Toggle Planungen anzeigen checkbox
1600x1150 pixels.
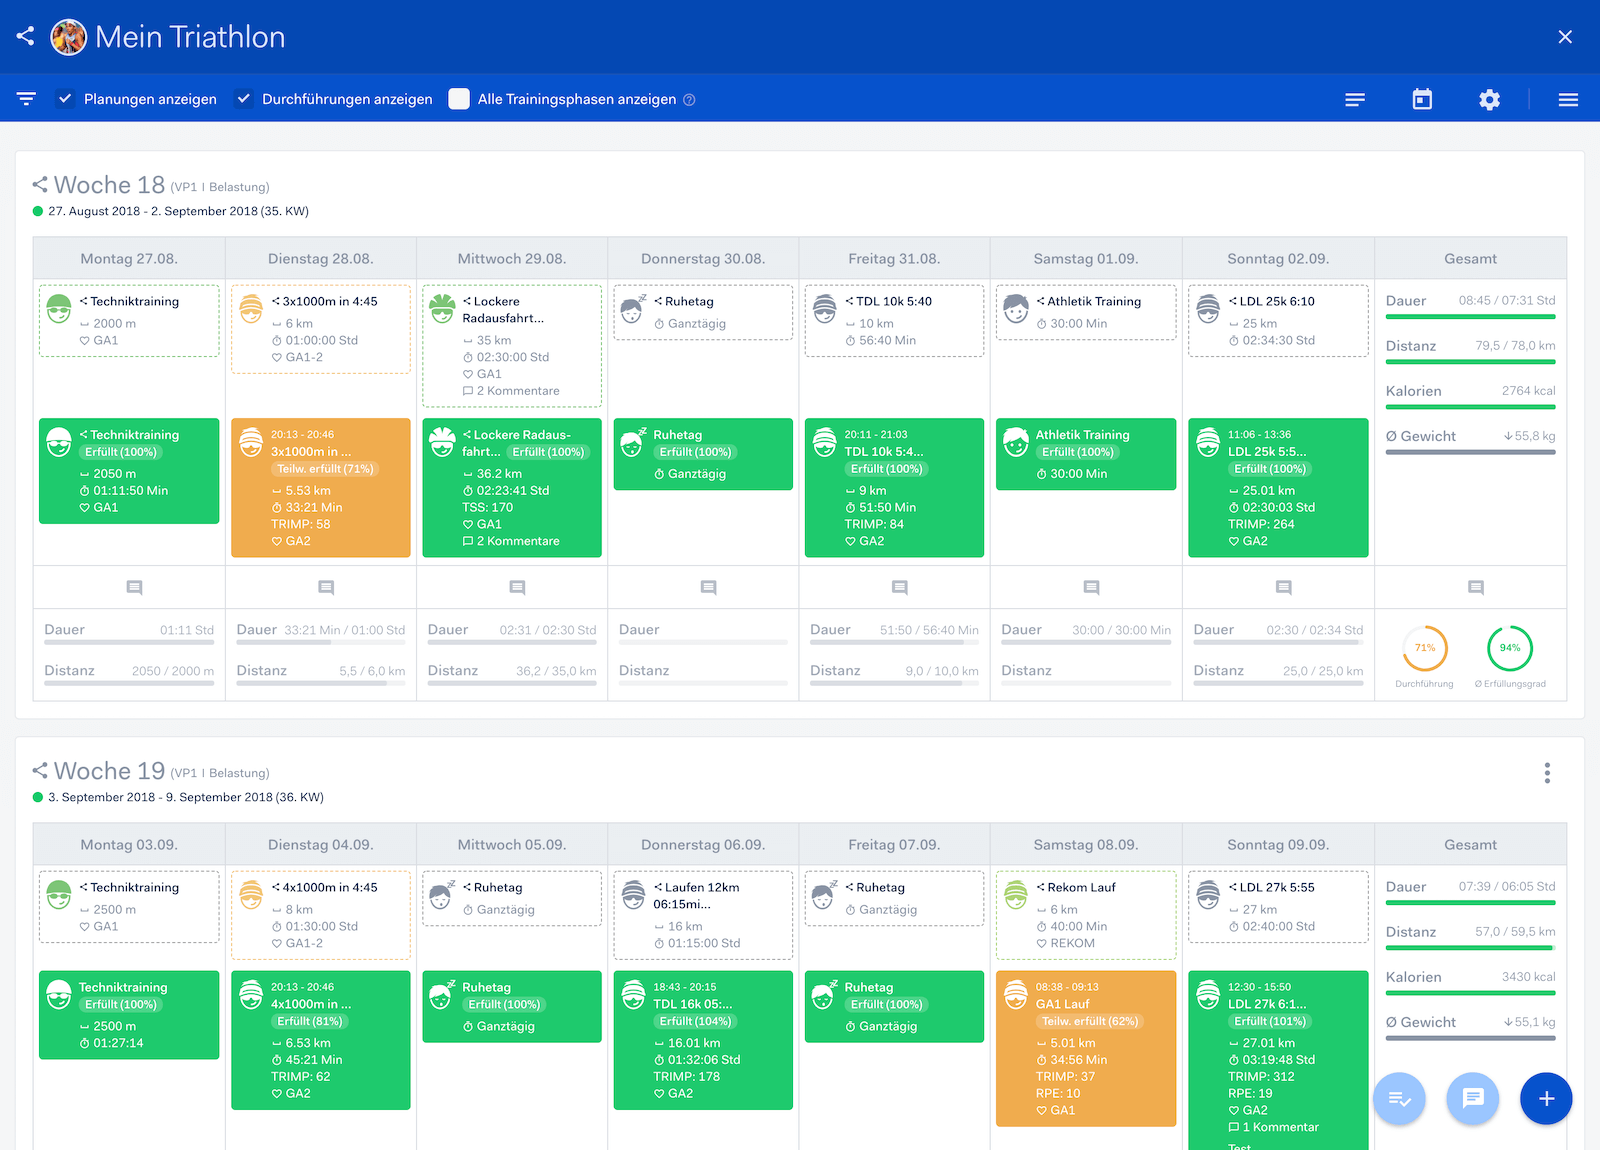[65, 99]
